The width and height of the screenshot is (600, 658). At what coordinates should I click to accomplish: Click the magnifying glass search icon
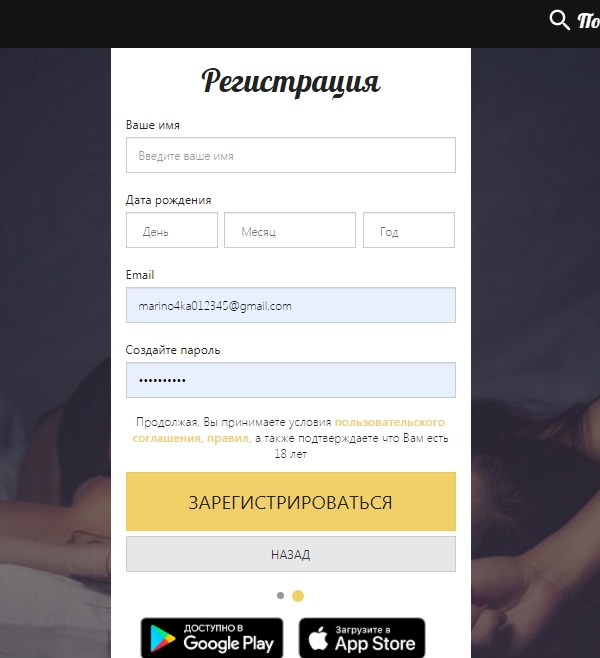point(560,20)
